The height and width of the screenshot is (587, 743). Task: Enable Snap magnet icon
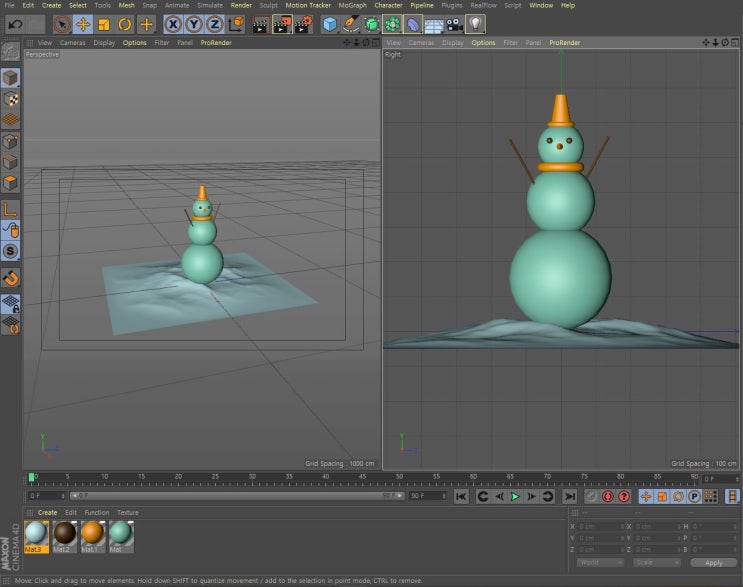[x=10, y=278]
